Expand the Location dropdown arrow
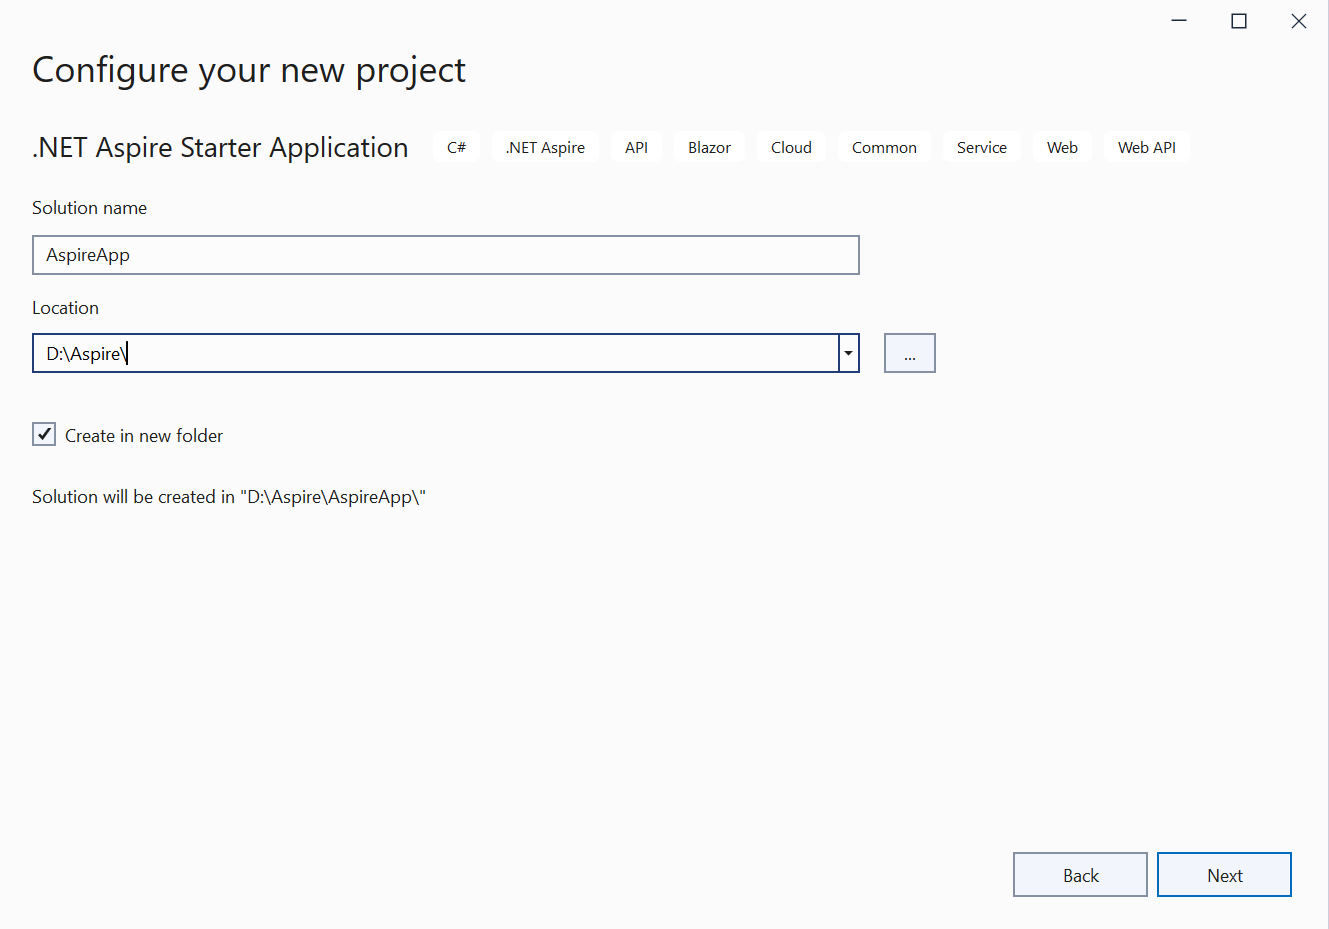The image size is (1329, 929). click(849, 353)
